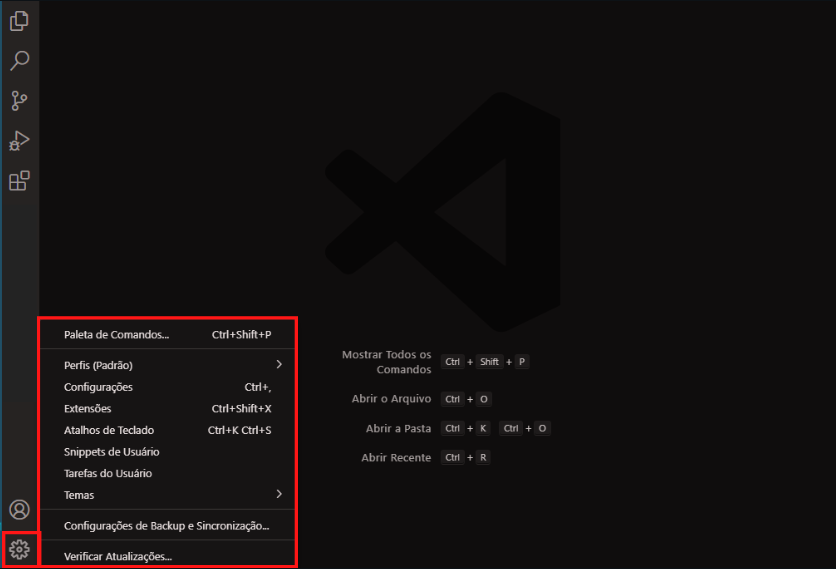Click the Manage gear icon
The width and height of the screenshot is (836, 569).
tap(19, 548)
